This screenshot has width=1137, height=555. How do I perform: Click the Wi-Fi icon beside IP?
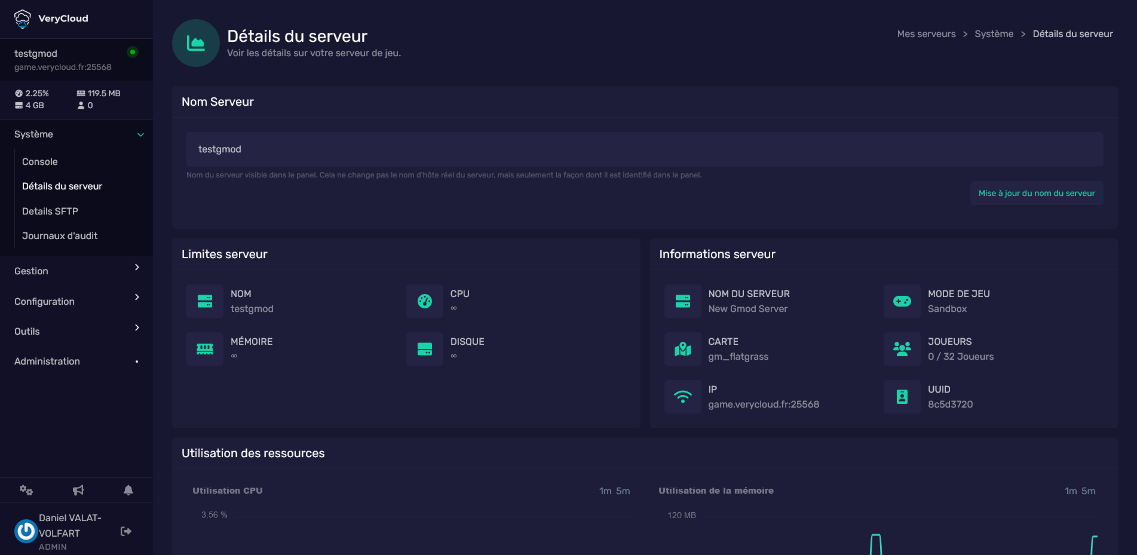[683, 397]
